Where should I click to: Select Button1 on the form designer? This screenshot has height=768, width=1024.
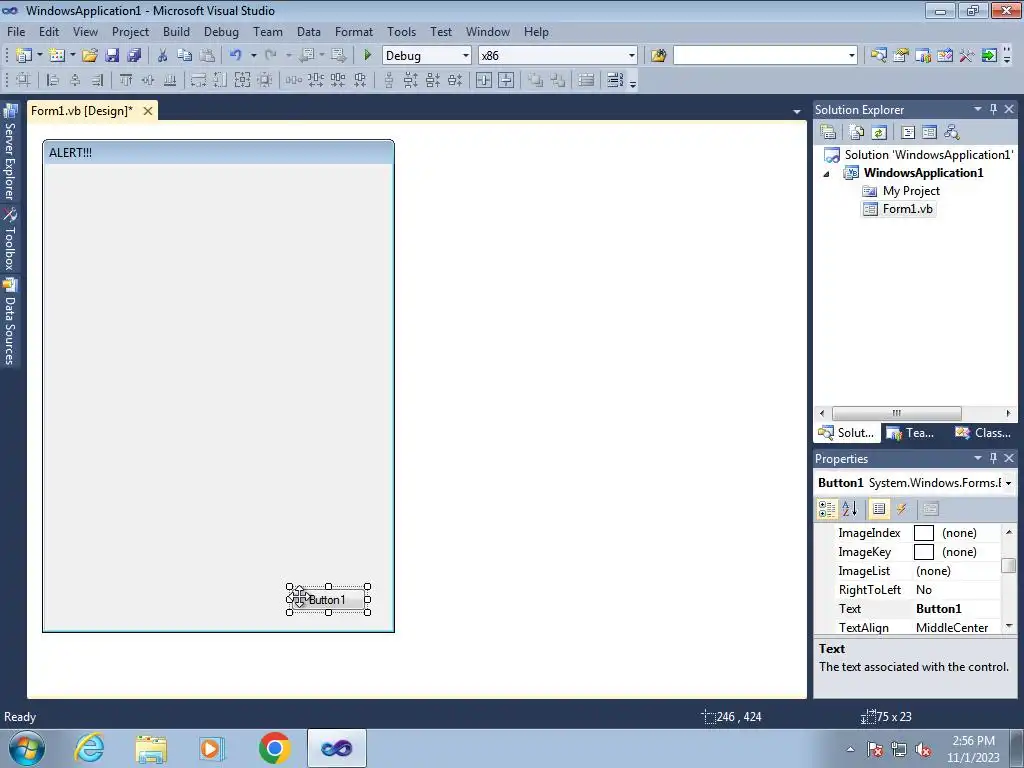[x=328, y=600]
